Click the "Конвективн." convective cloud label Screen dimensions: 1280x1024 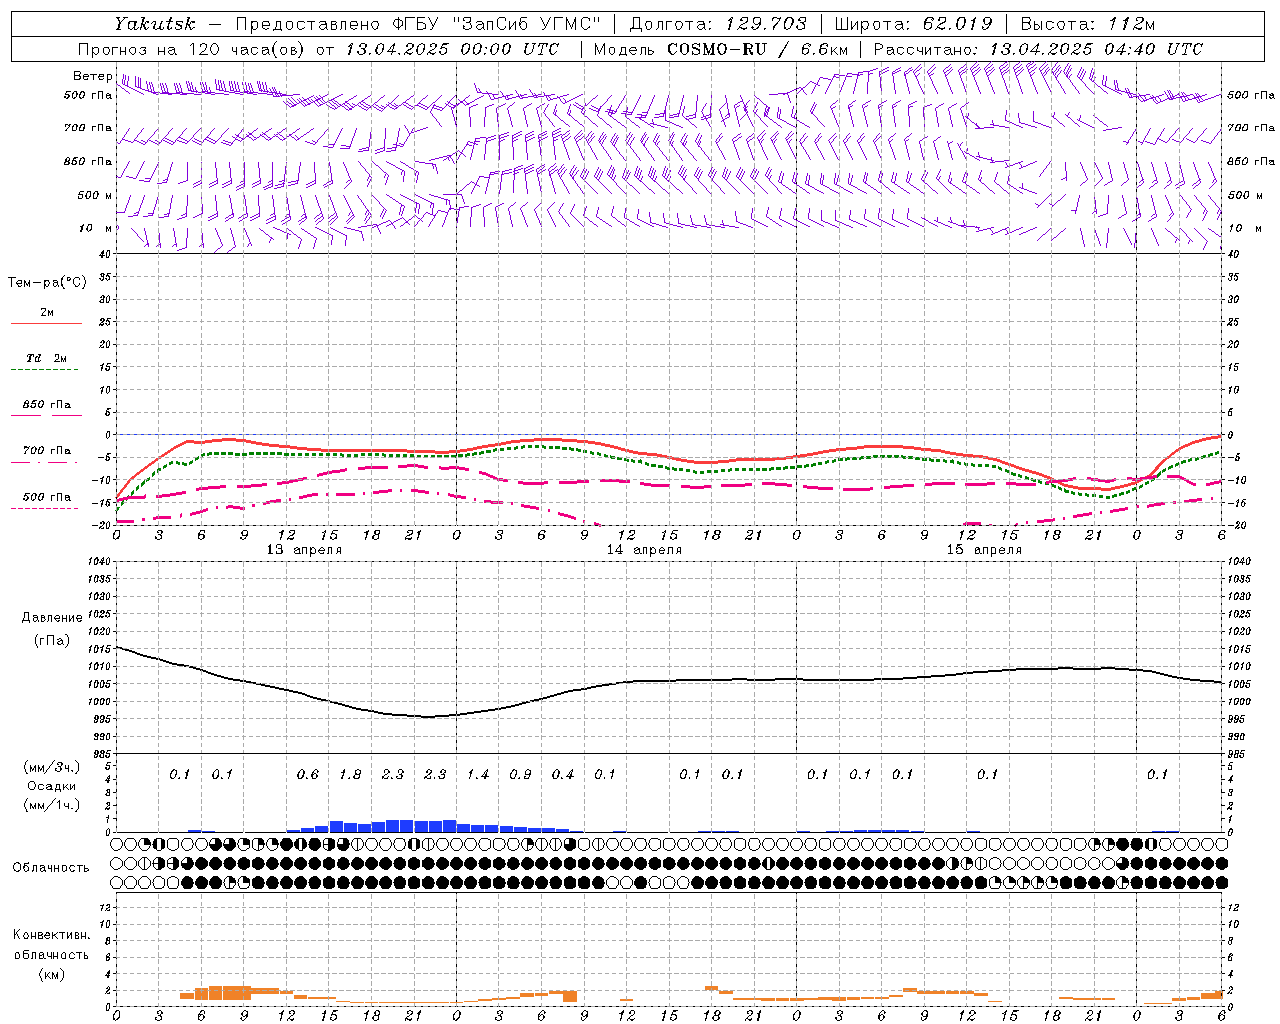coord(52,935)
